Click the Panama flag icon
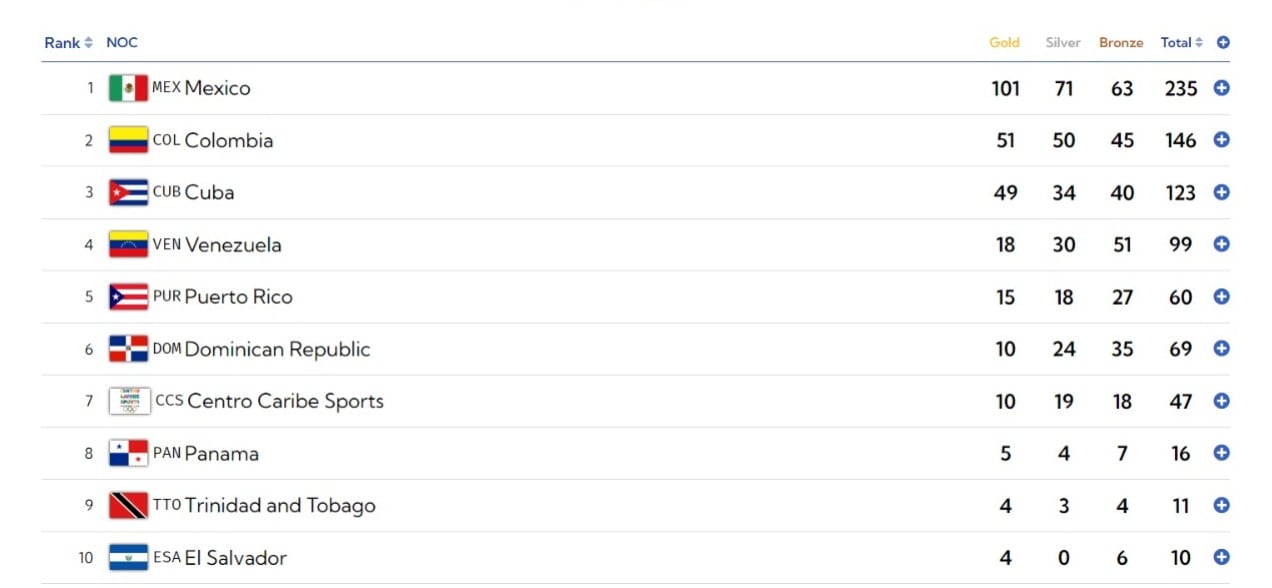1272x588 pixels. 128,453
